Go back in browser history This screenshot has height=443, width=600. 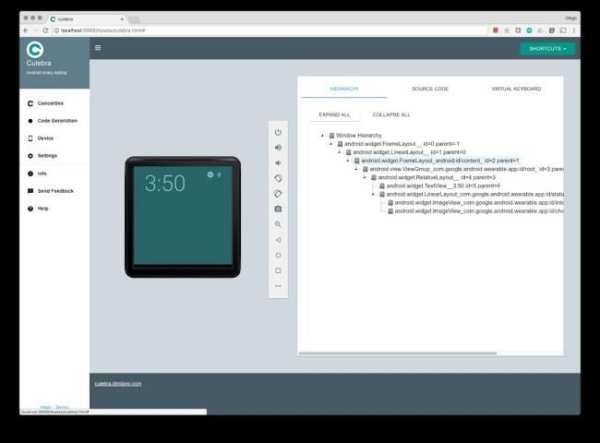coord(26,30)
